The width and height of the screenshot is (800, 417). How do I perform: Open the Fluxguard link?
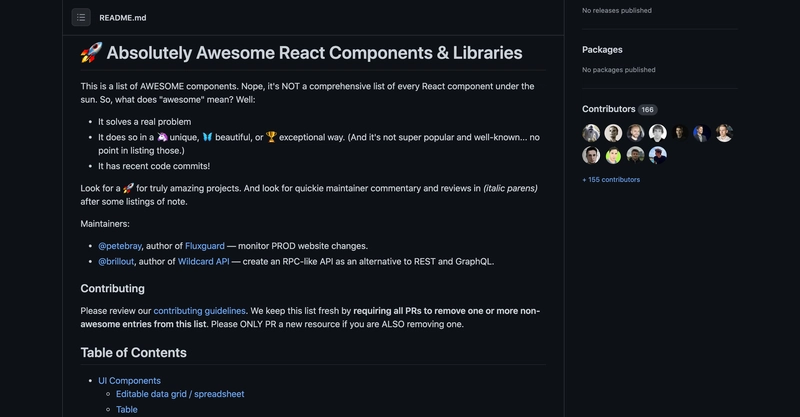click(x=205, y=246)
